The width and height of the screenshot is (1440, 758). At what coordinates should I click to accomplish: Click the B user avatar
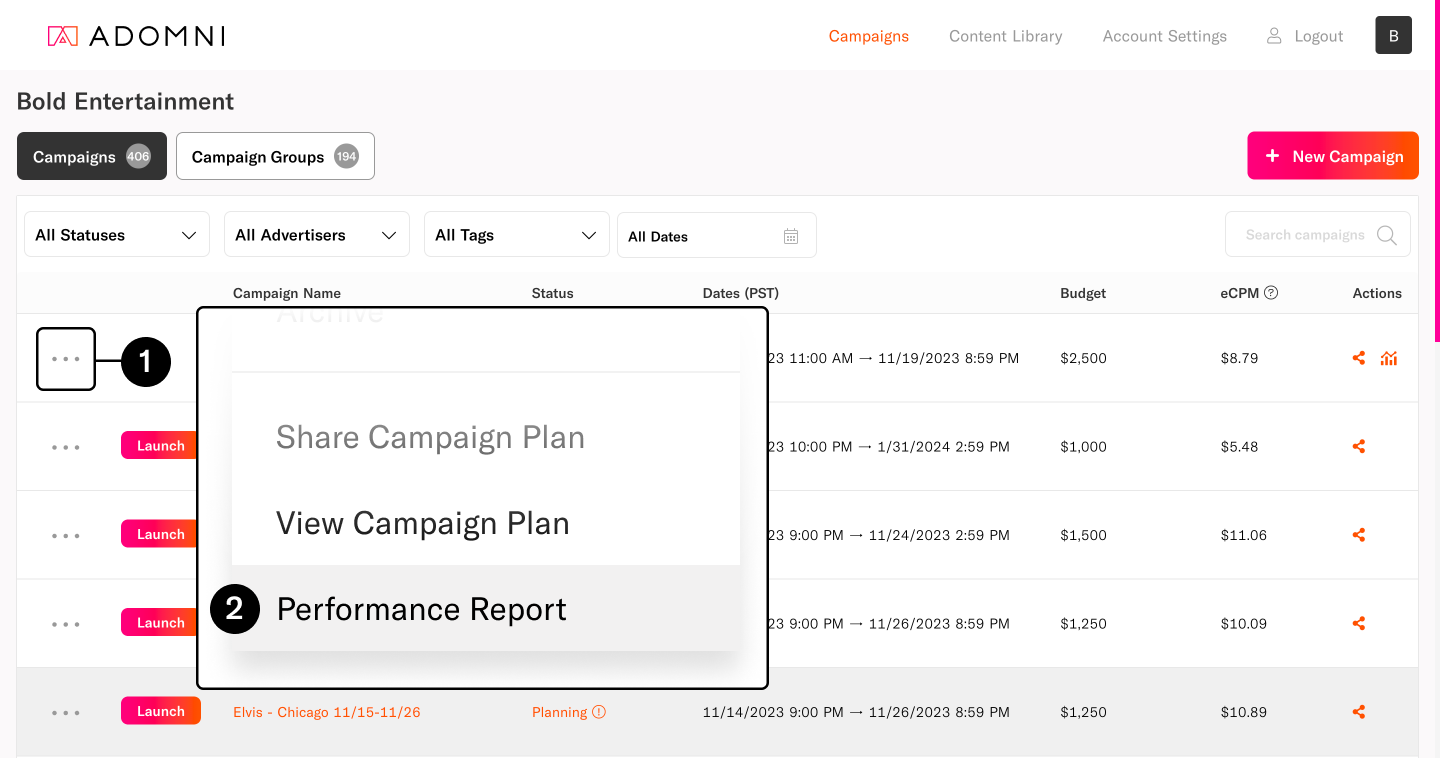pyautogui.click(x=1393, y=35)
